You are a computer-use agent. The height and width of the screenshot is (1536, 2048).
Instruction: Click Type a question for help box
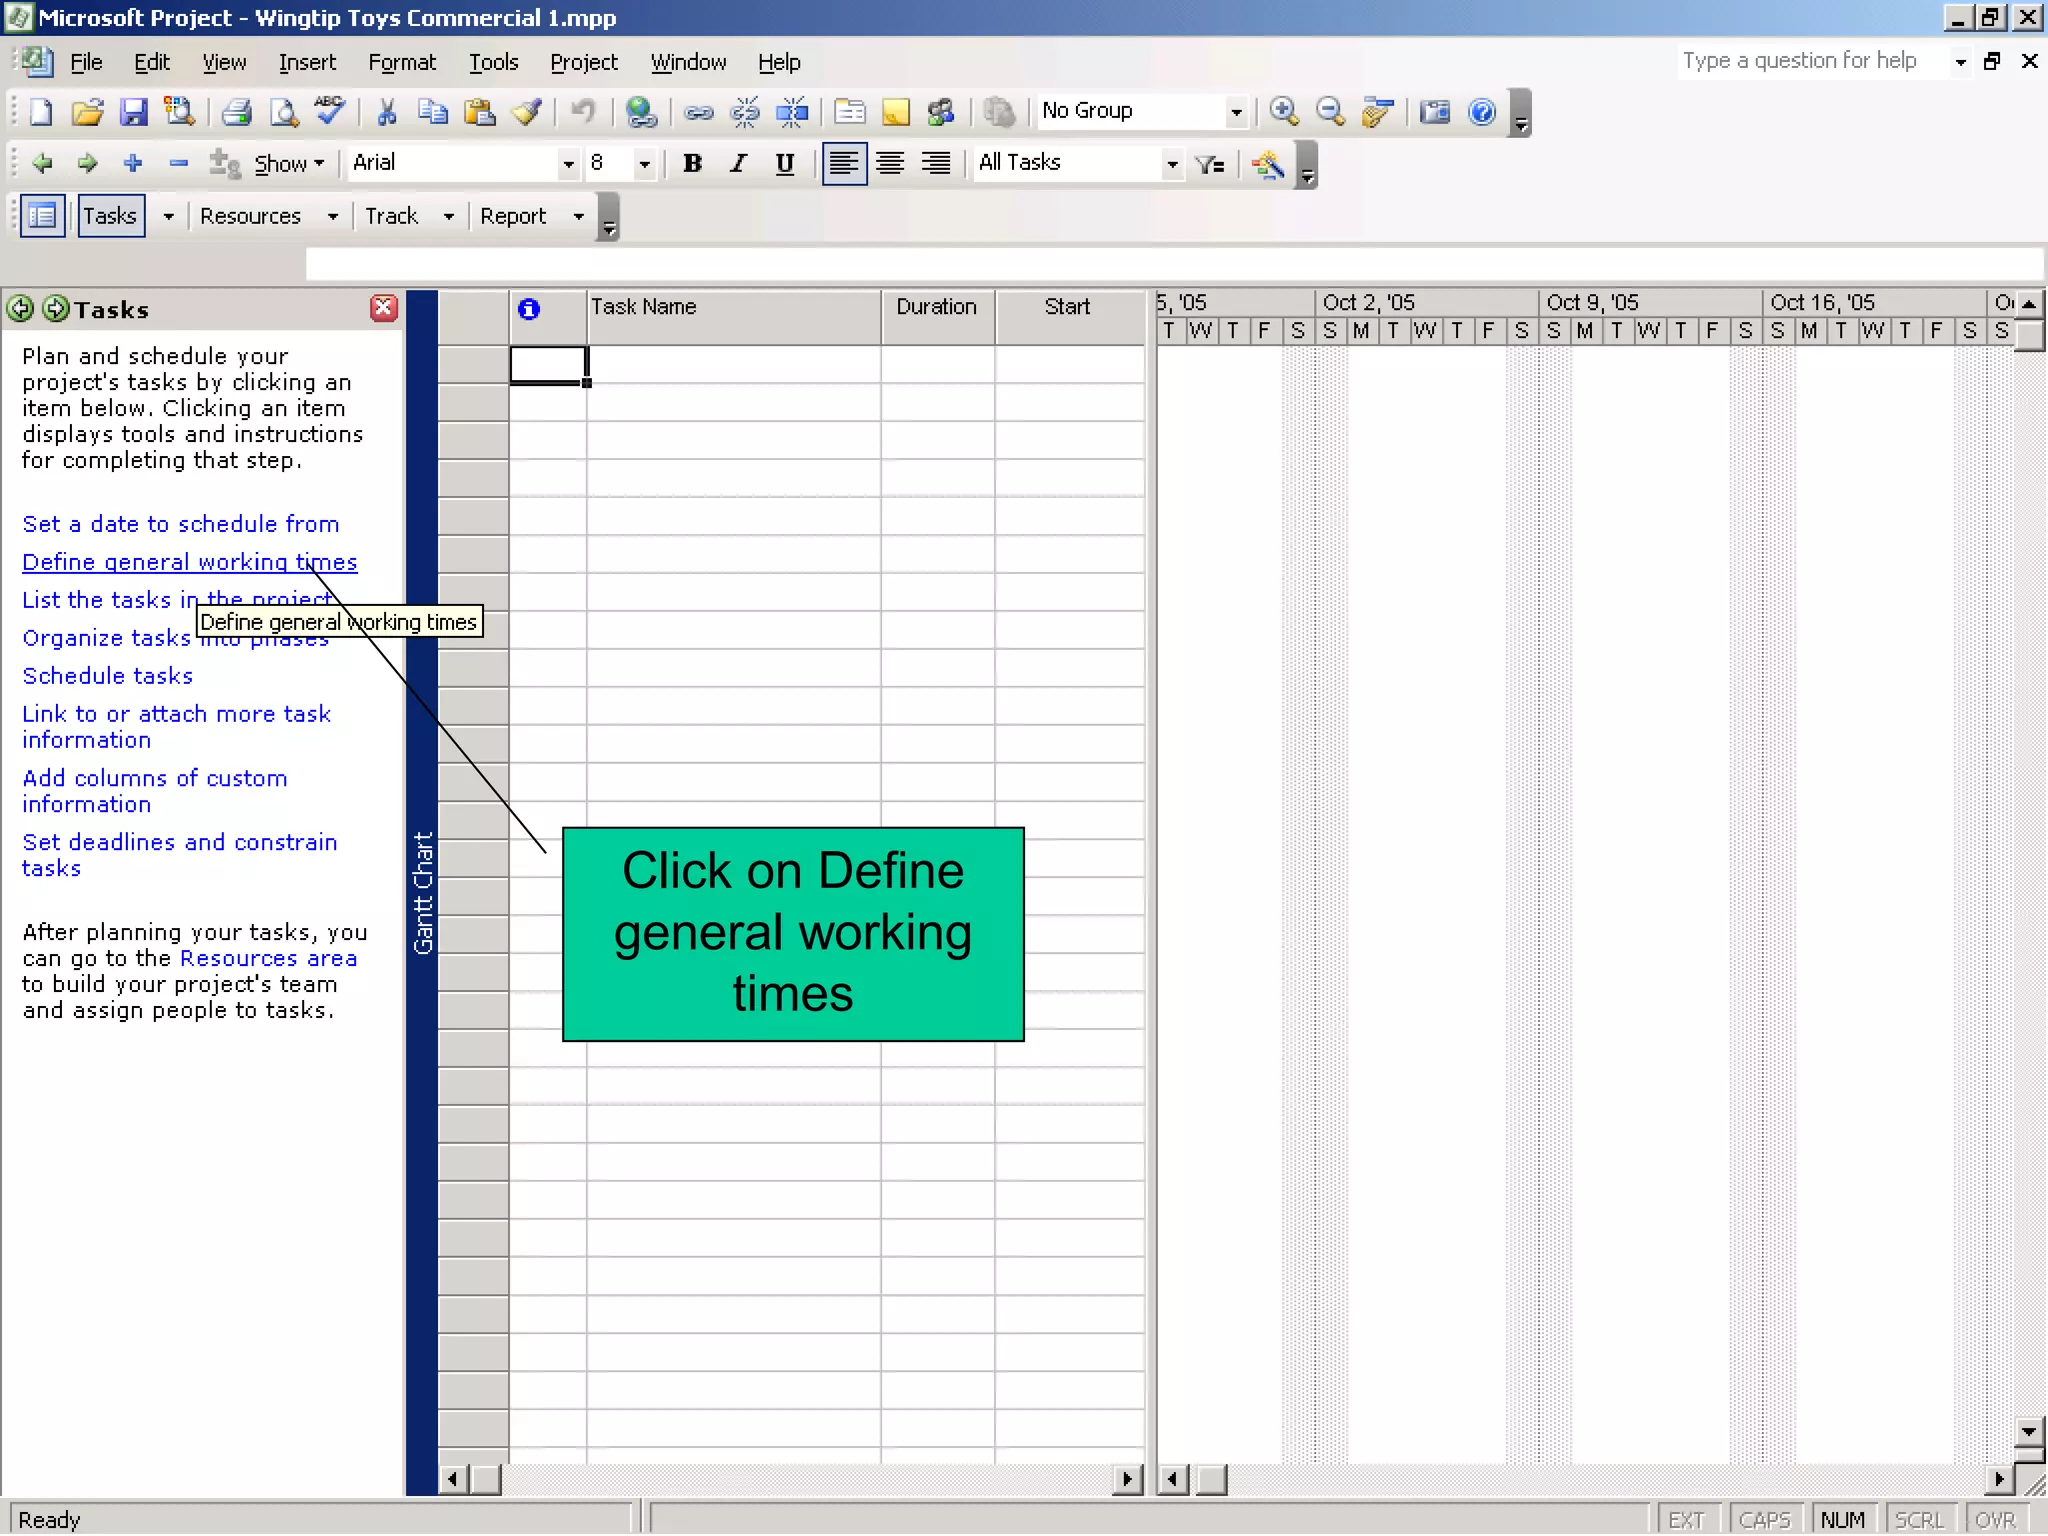click(1811, 61)
